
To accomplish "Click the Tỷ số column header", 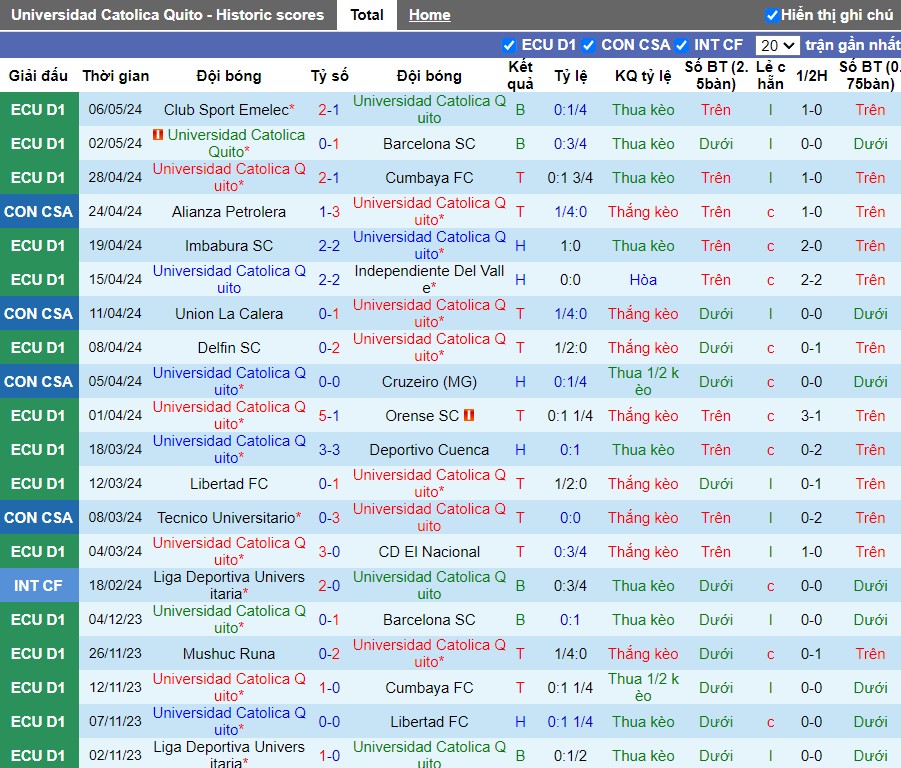I will coord(329,76).
